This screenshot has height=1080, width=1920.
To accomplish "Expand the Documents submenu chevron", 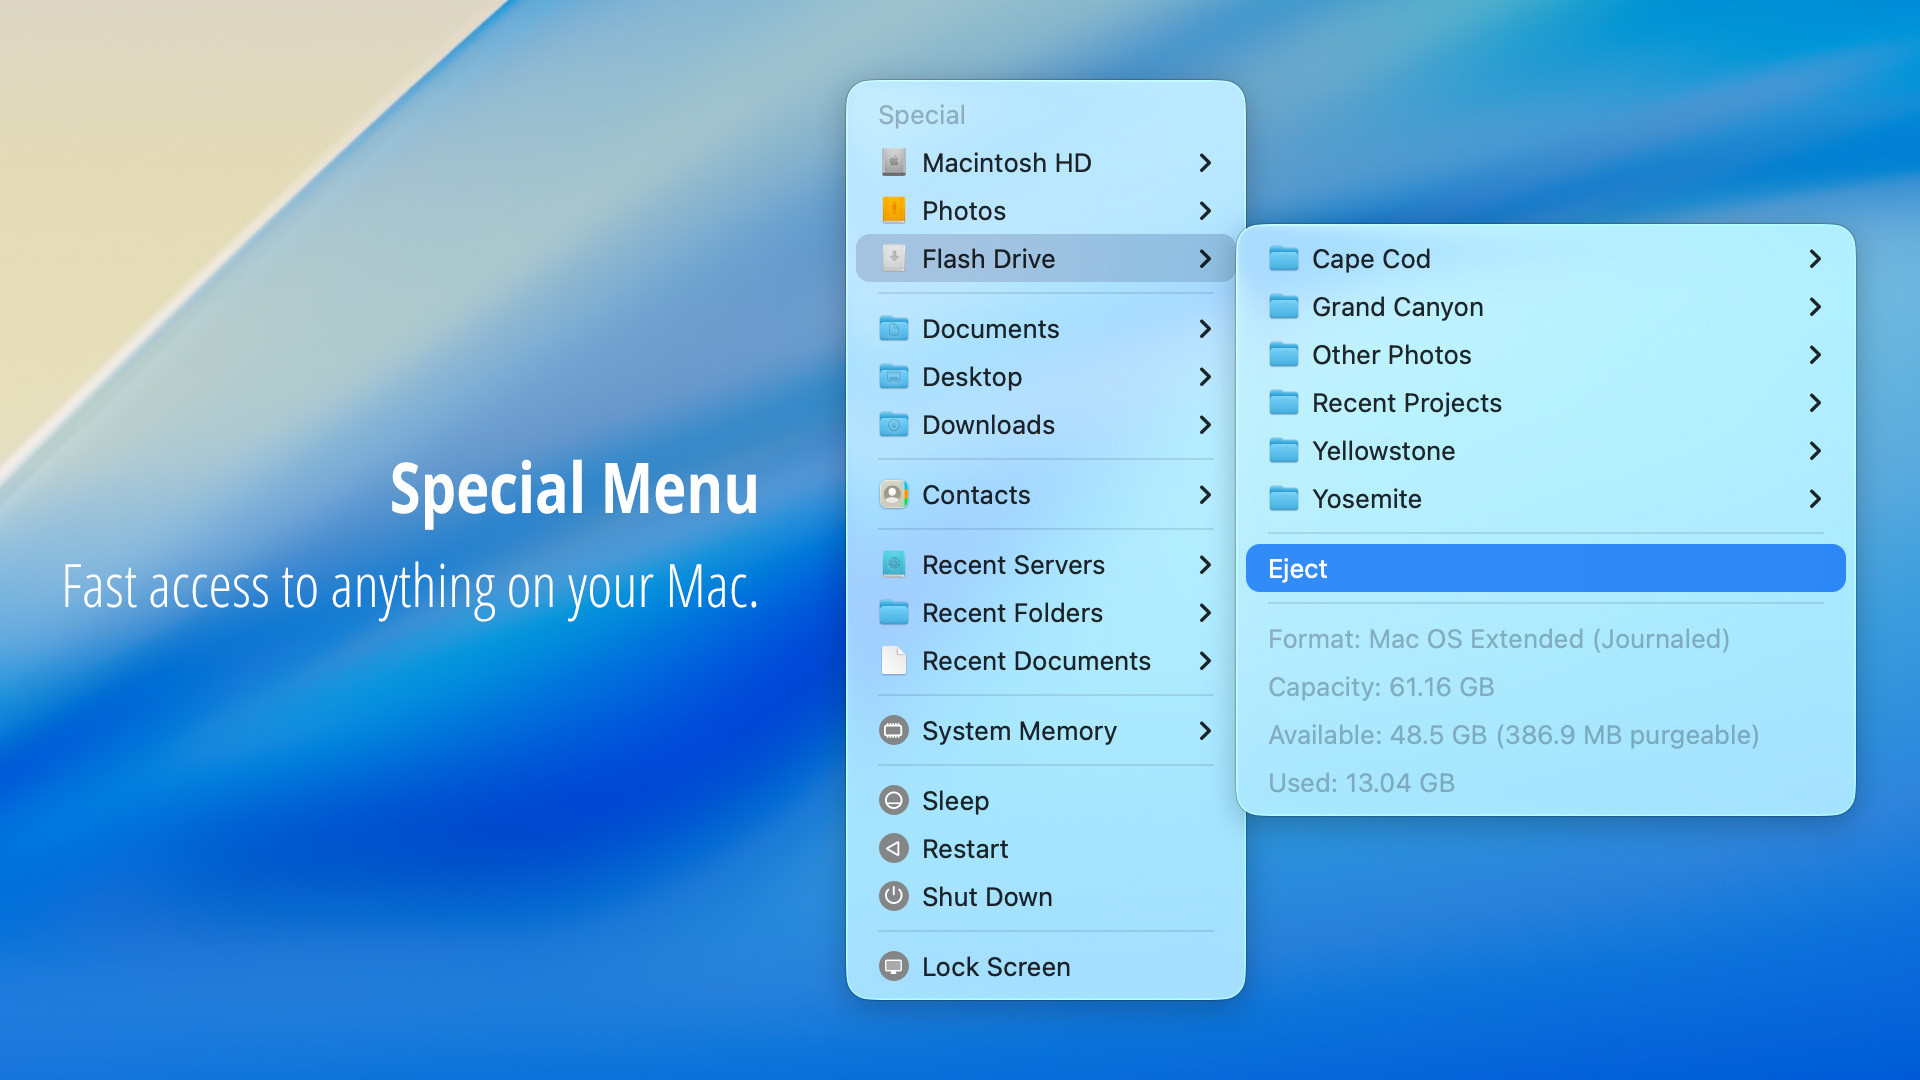I will point(1205,328).
